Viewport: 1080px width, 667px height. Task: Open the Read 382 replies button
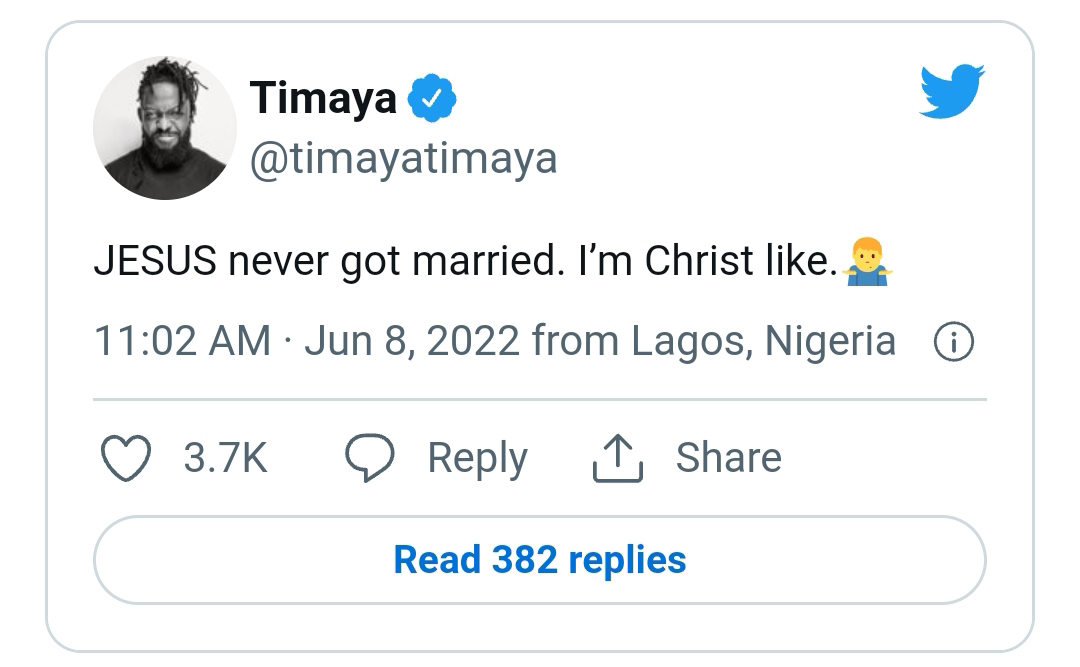[540, 560]
